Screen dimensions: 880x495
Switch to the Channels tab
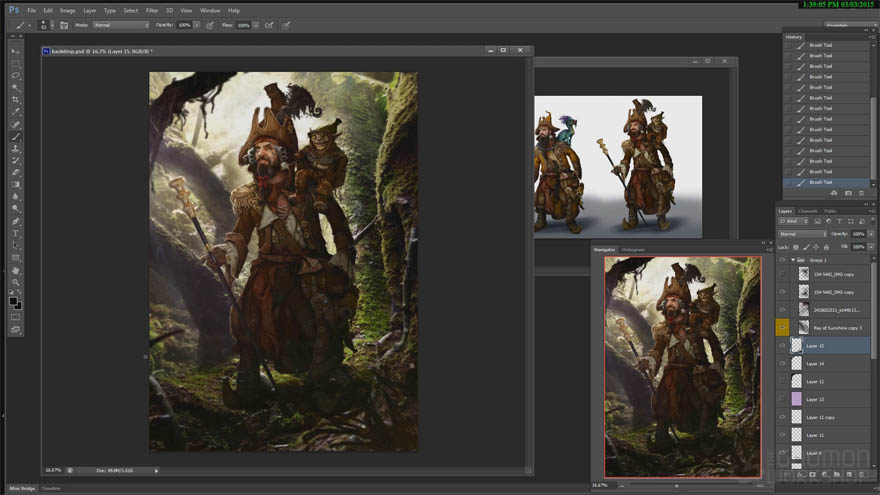[x=808, y=211]
